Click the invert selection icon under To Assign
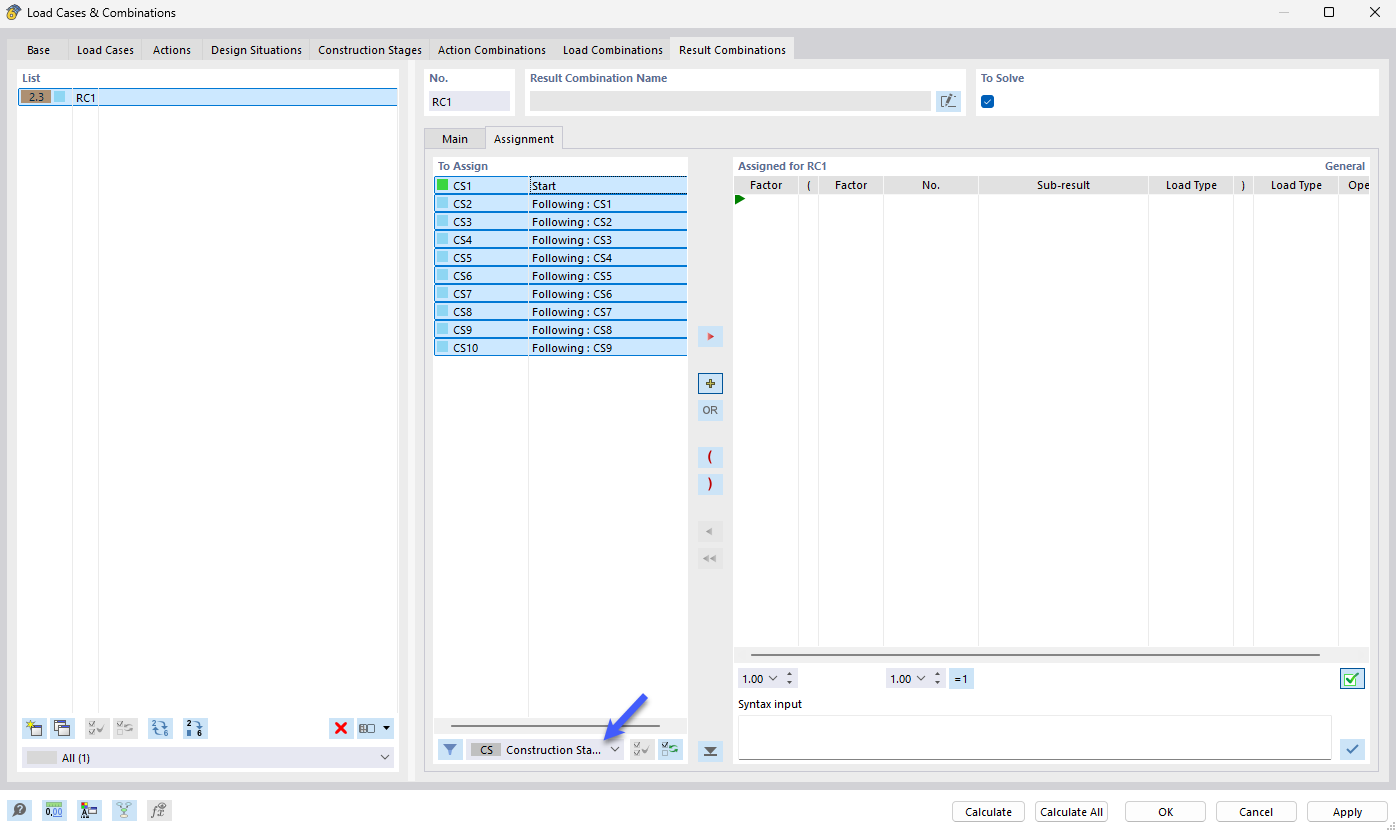The height and width of the screenshot is (830, 1396). point(670,749)
